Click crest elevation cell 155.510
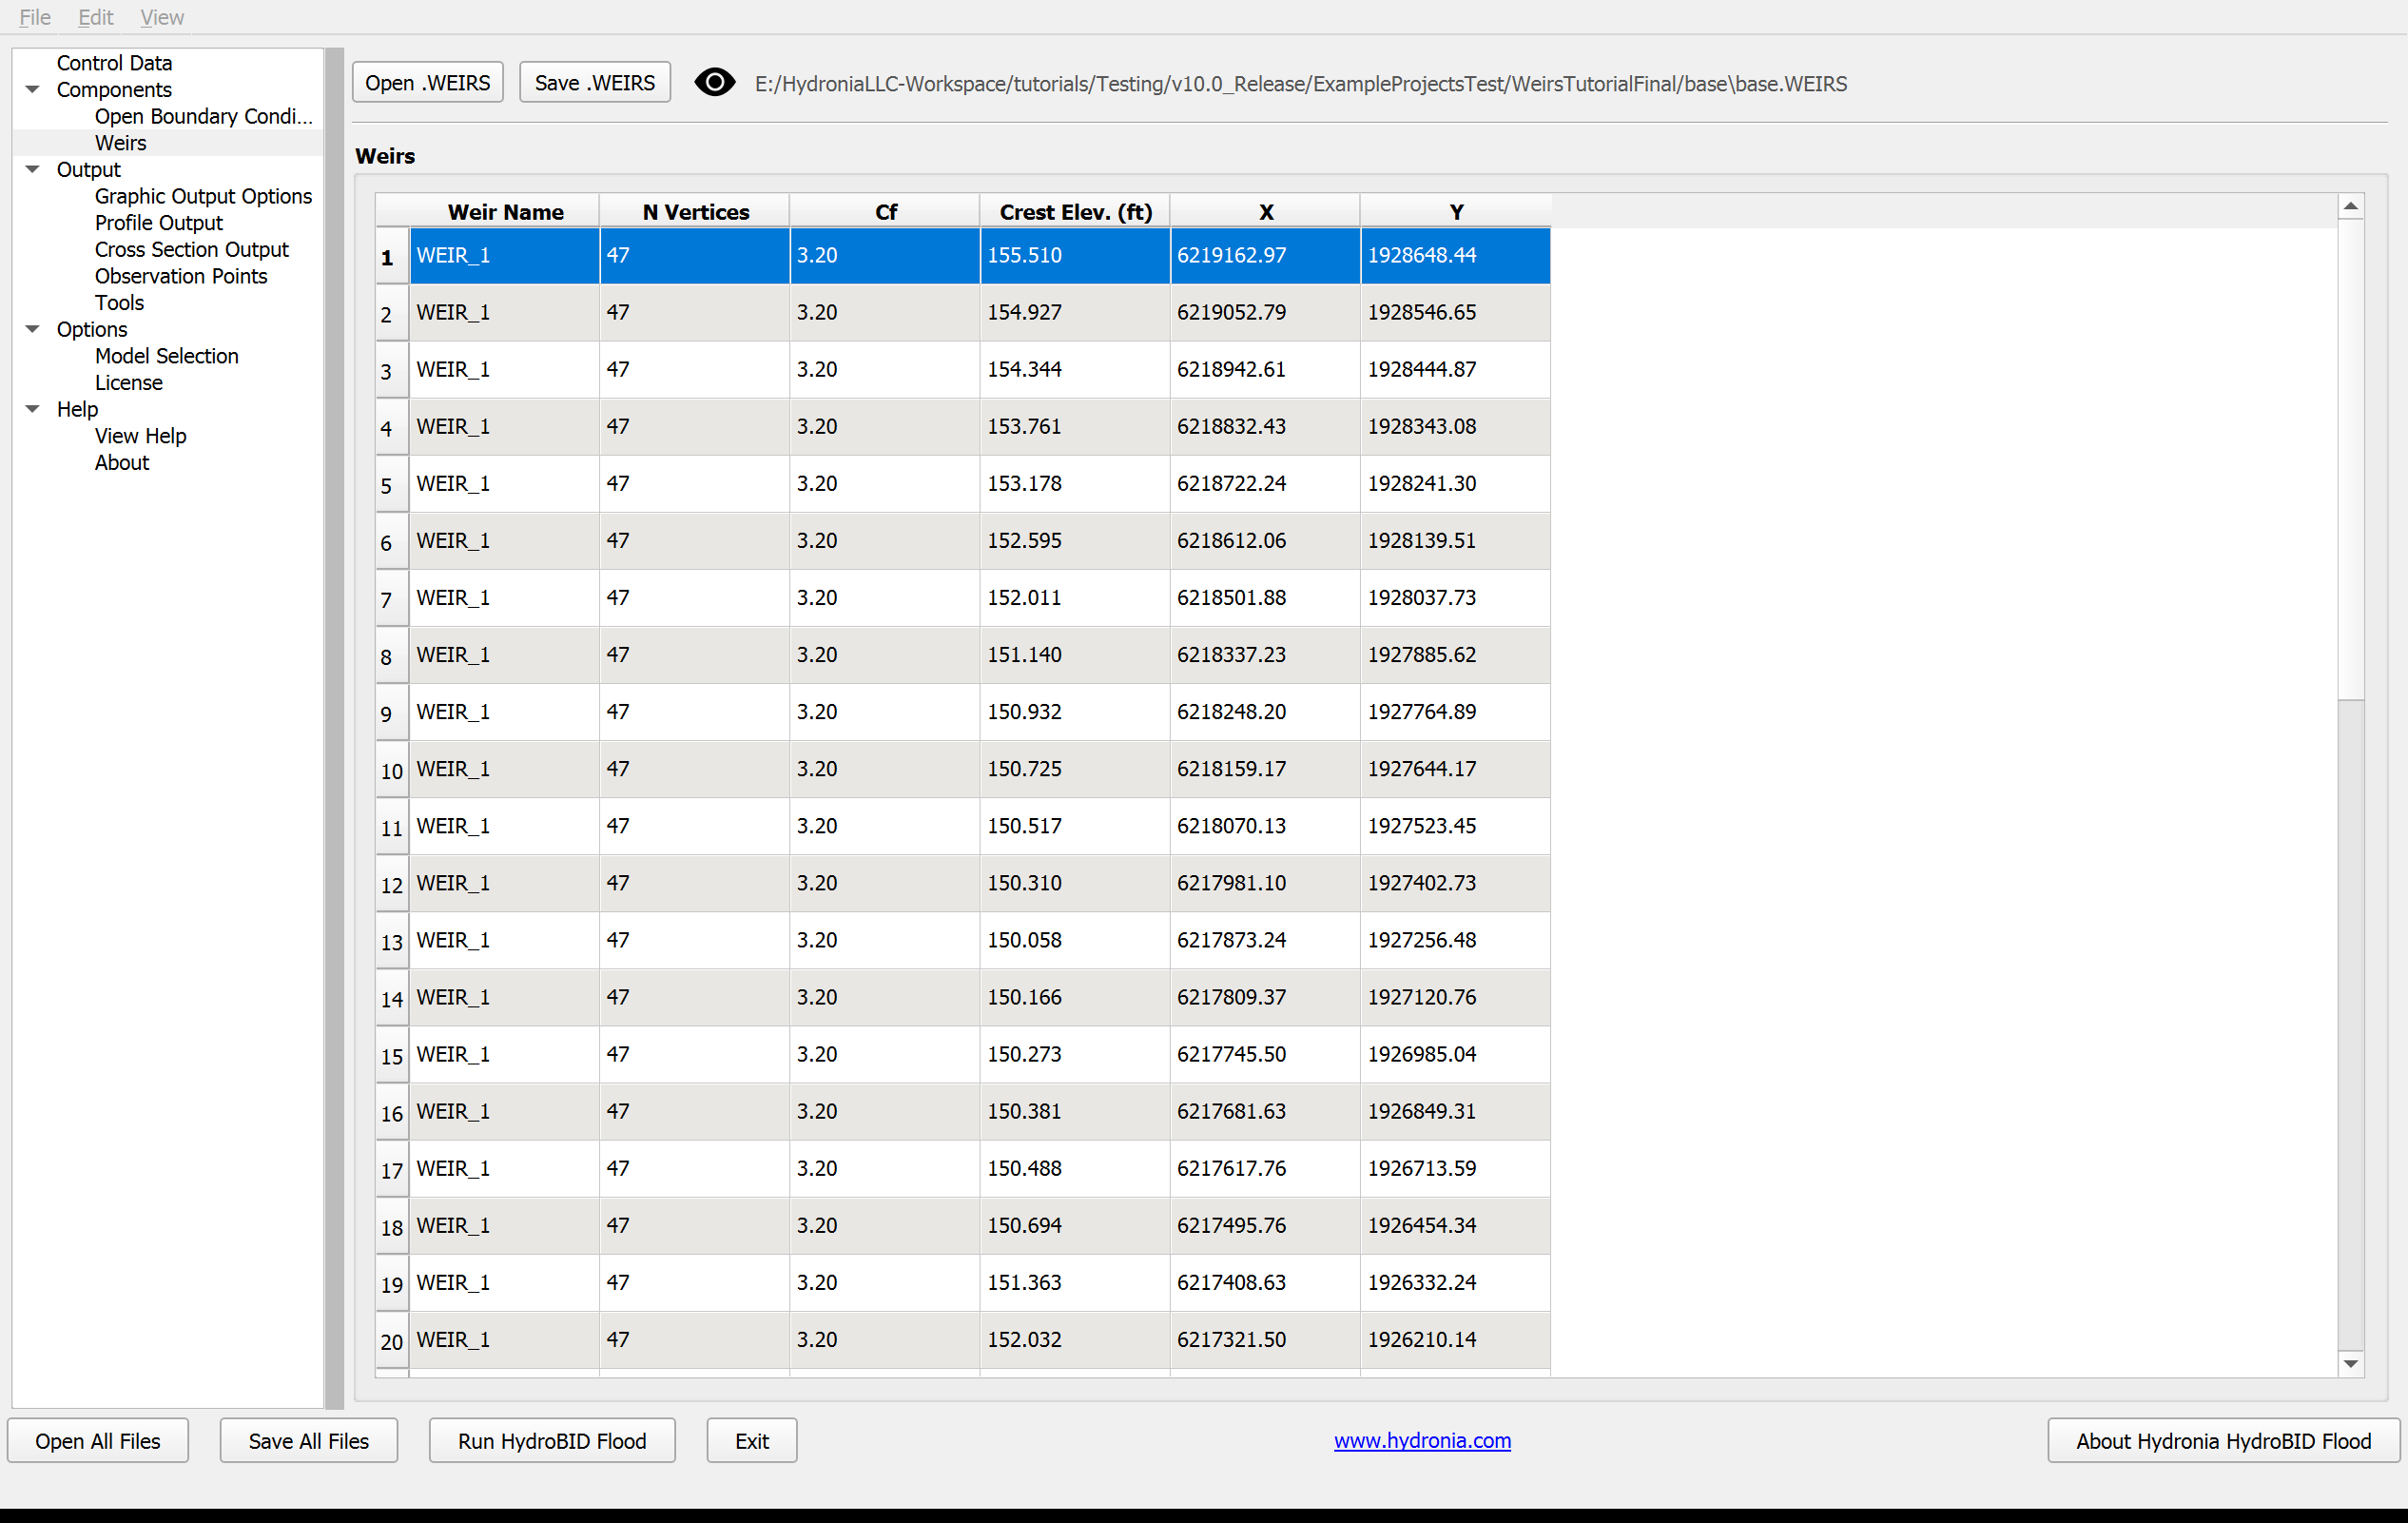This screenshot has height=1523, width=2408. [x=1075, y=256]
